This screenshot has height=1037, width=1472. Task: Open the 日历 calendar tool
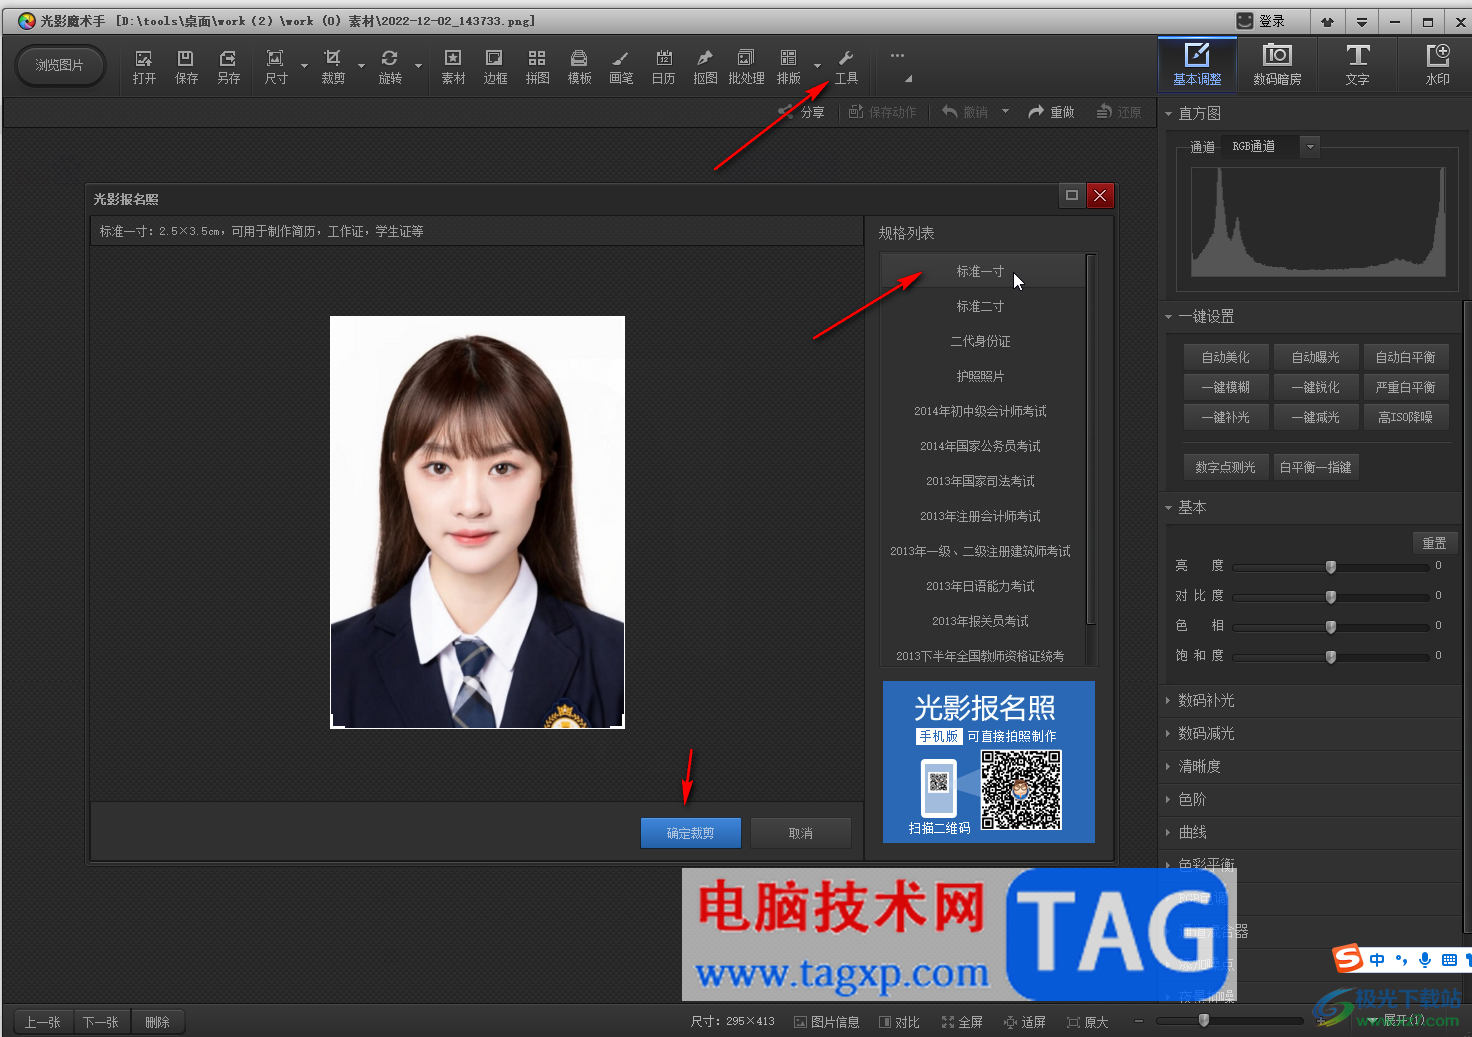663,66
